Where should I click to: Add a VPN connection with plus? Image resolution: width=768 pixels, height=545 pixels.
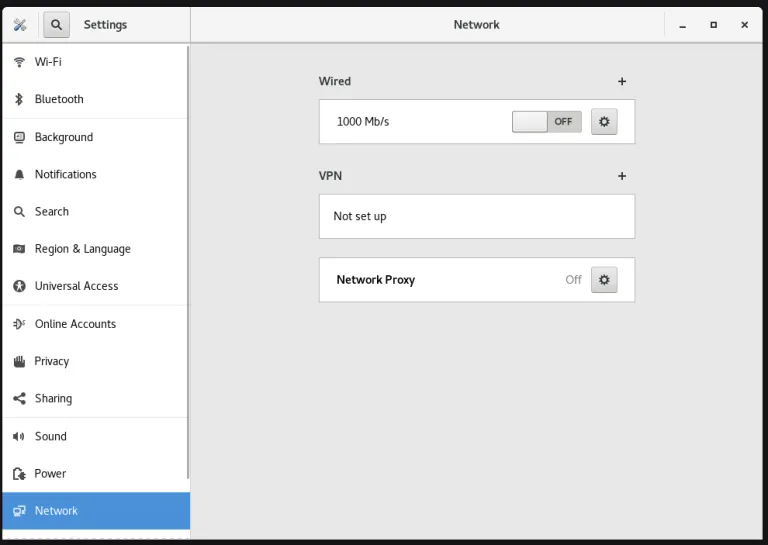(x=622, y=176)
